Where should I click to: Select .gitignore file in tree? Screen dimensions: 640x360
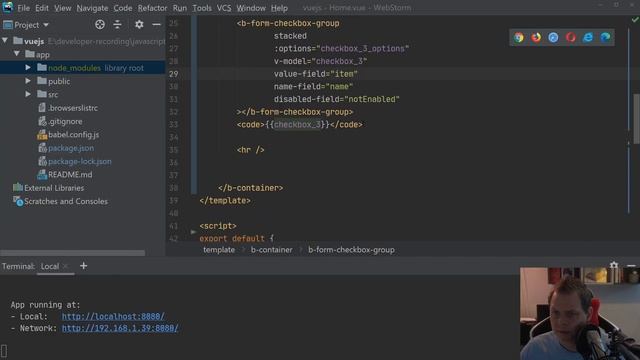click(x=65, y=121)
